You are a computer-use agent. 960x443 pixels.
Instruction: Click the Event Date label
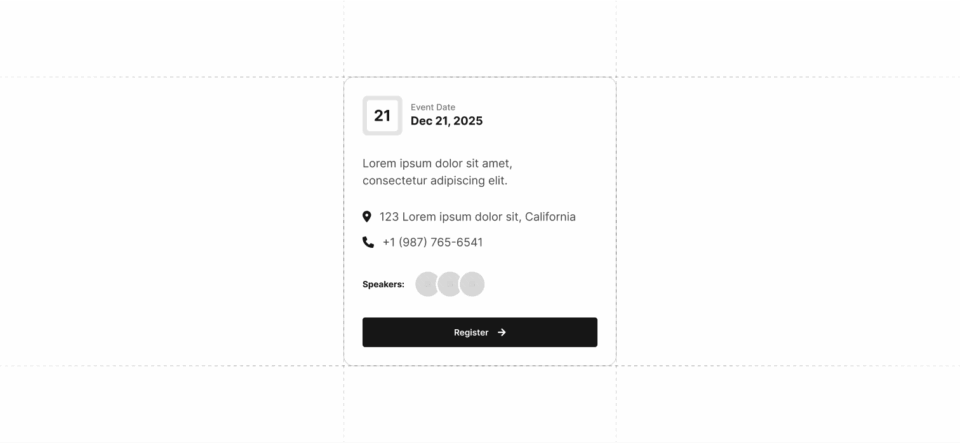pos(433,107)
